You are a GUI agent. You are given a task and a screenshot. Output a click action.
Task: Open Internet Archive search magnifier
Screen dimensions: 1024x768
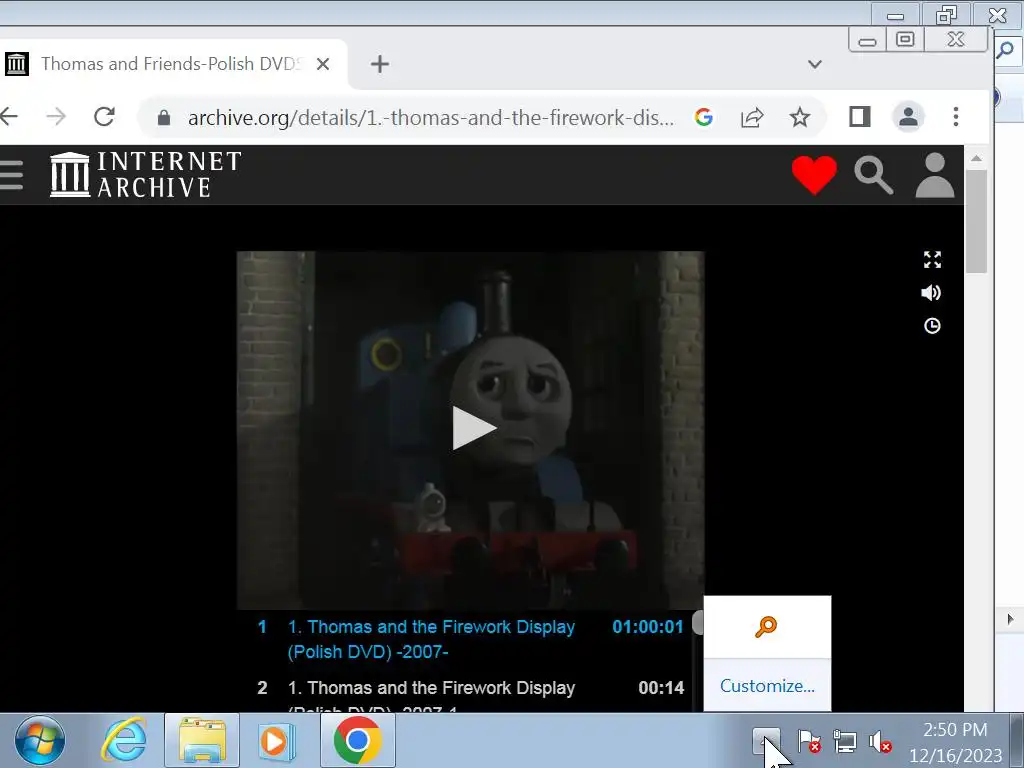point(874,175)
